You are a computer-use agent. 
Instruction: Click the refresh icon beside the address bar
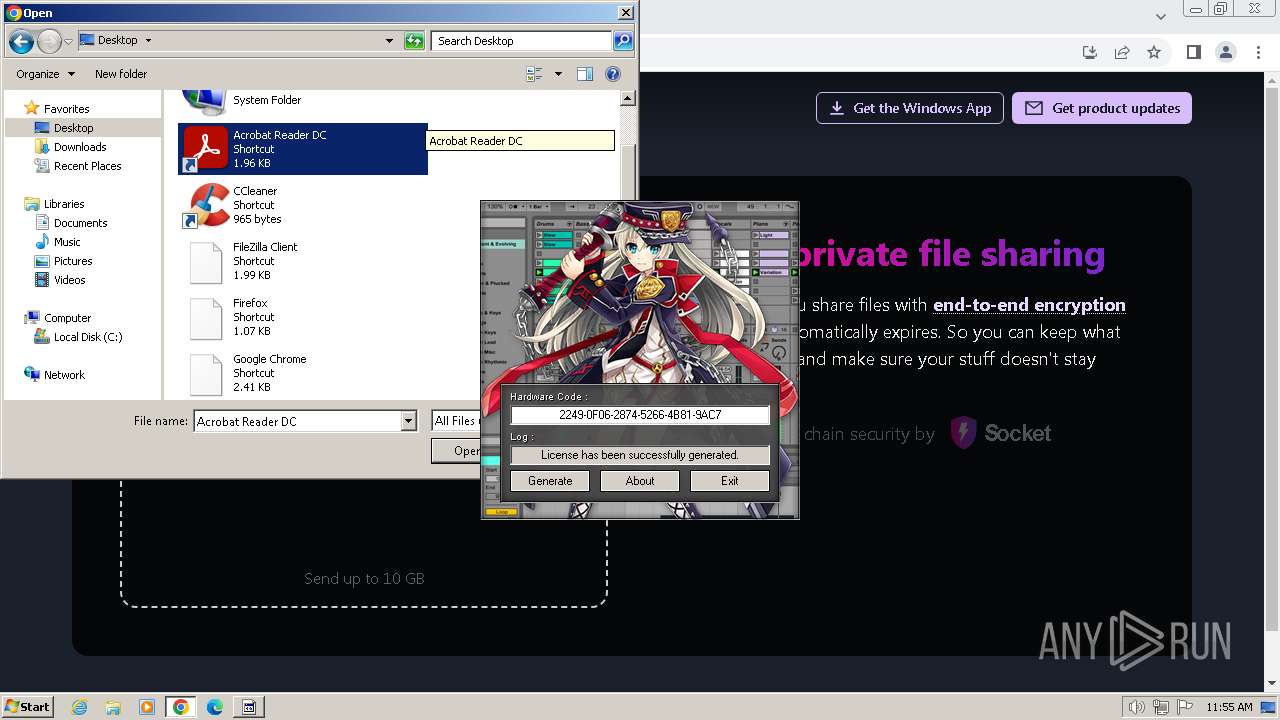pos(414,41)
